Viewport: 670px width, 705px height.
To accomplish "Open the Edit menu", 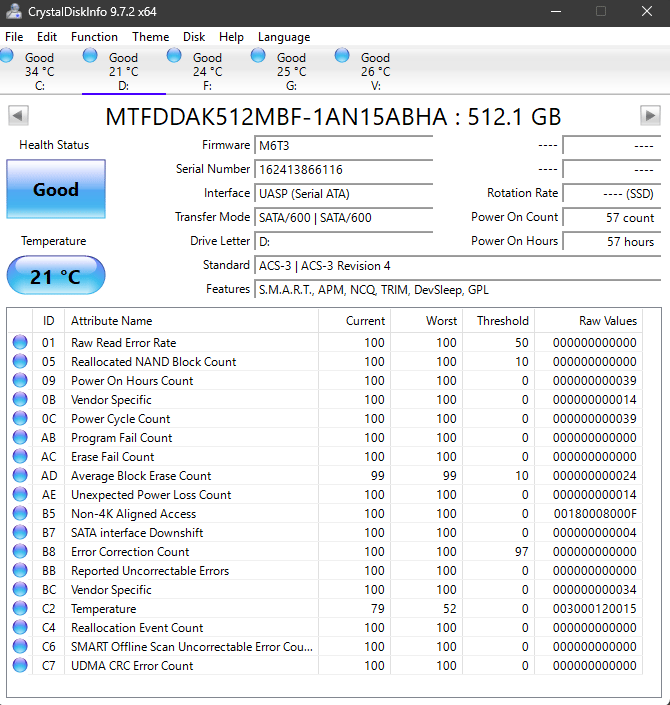I will pyautogui.click(x=47, y=37).
